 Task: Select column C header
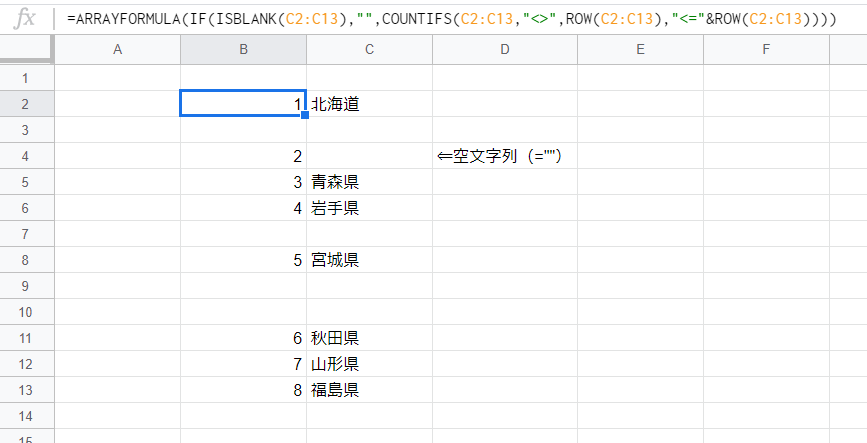tap(369, 49)
